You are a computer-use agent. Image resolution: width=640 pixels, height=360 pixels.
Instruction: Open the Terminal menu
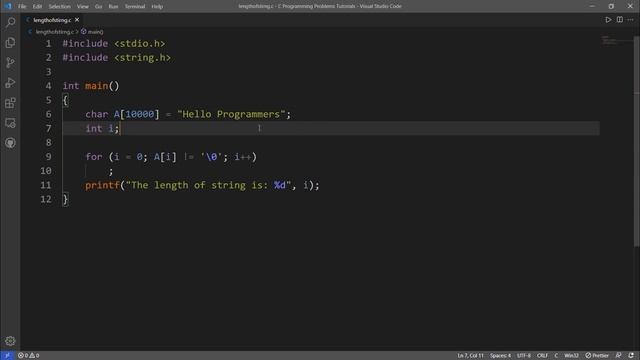coord(135,6)
